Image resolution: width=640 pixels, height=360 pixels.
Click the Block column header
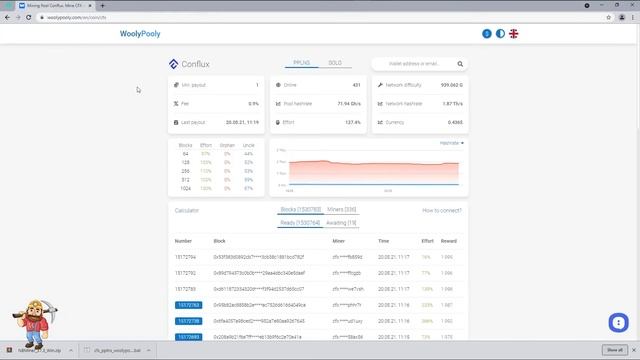click(x=219, y=241)
